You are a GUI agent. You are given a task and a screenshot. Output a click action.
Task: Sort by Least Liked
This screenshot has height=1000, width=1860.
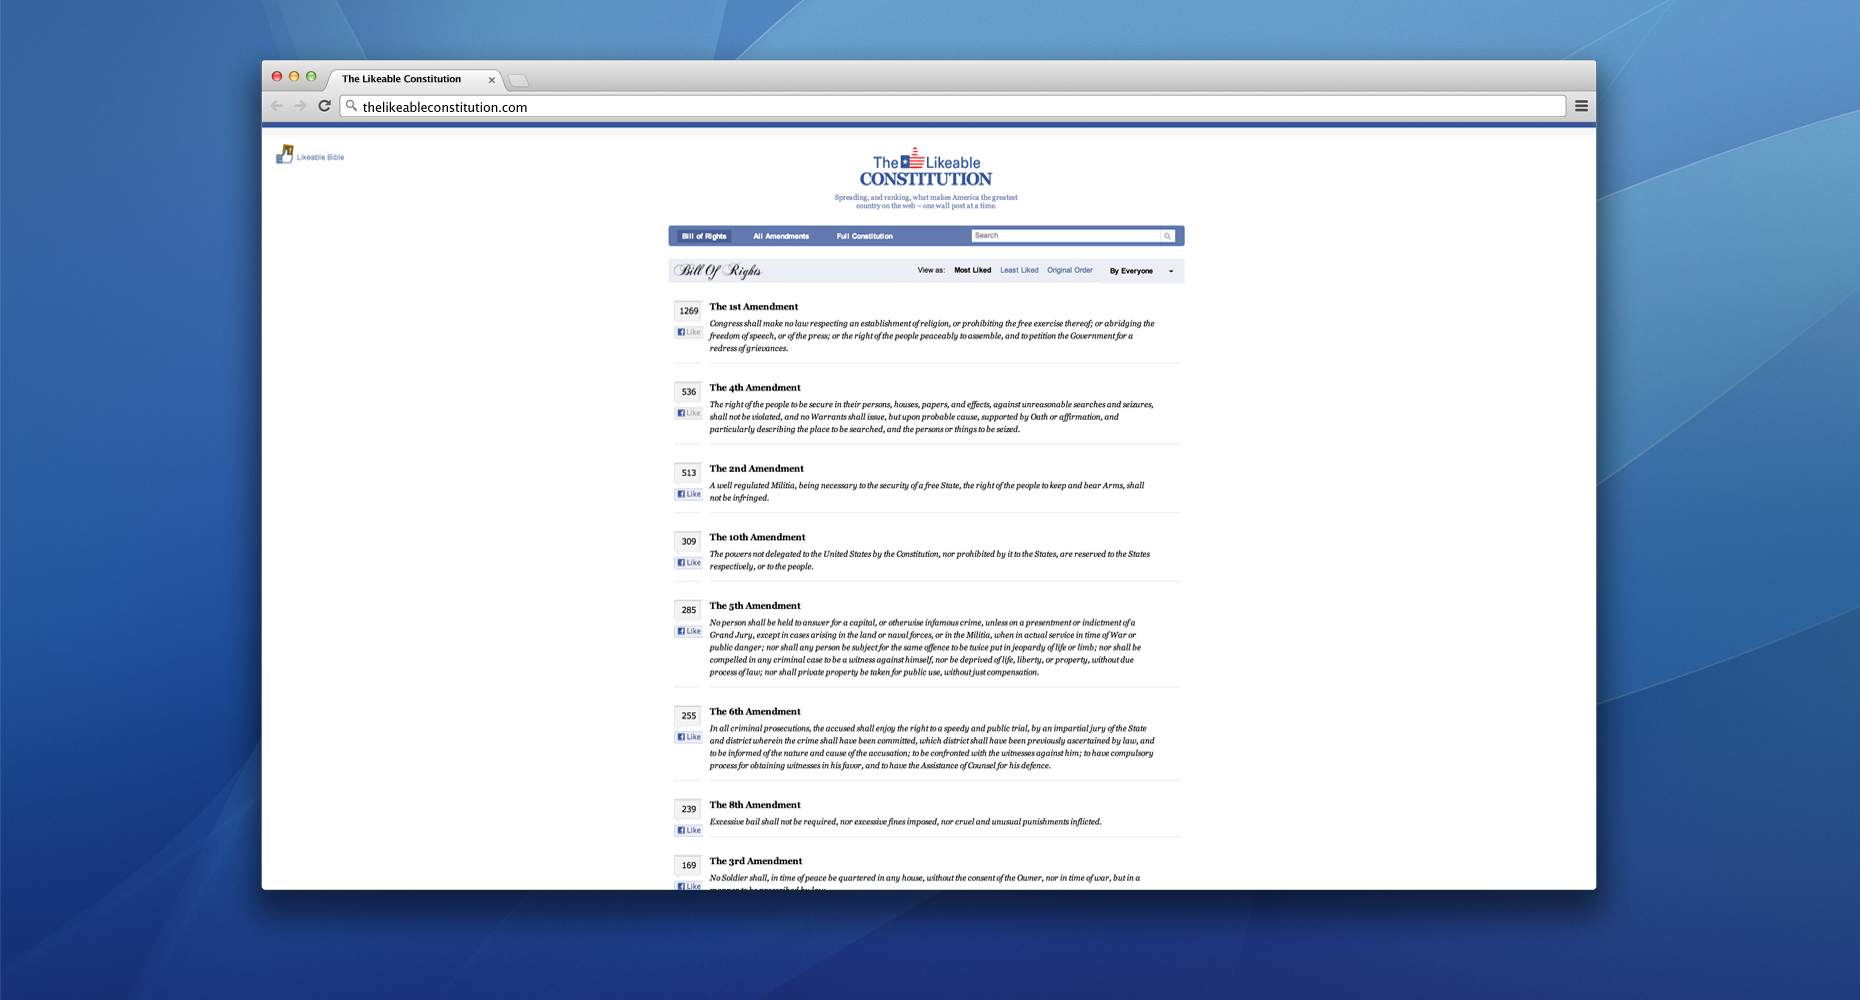coord(1019,270)
